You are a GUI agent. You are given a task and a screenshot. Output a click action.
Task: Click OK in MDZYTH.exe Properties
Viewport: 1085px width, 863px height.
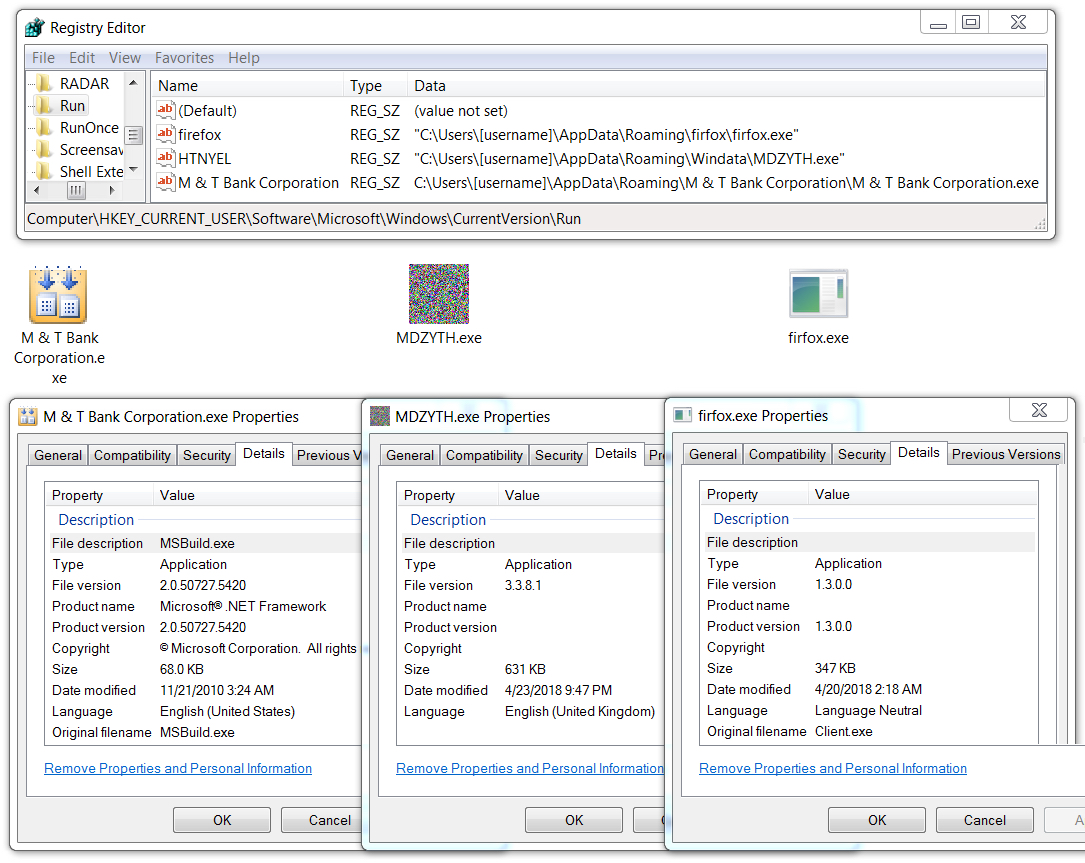(574, 820)
